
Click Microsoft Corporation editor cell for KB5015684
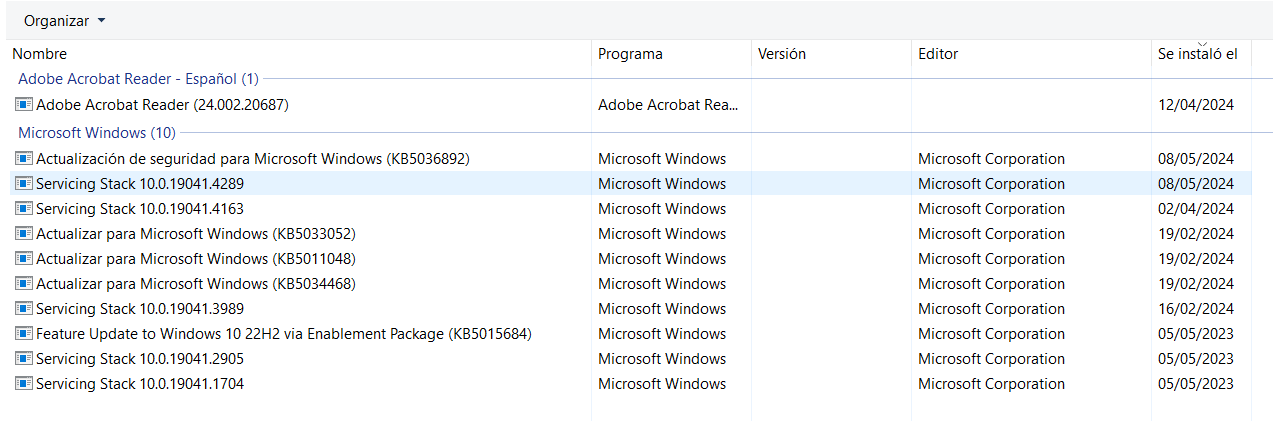pos(991,334)
